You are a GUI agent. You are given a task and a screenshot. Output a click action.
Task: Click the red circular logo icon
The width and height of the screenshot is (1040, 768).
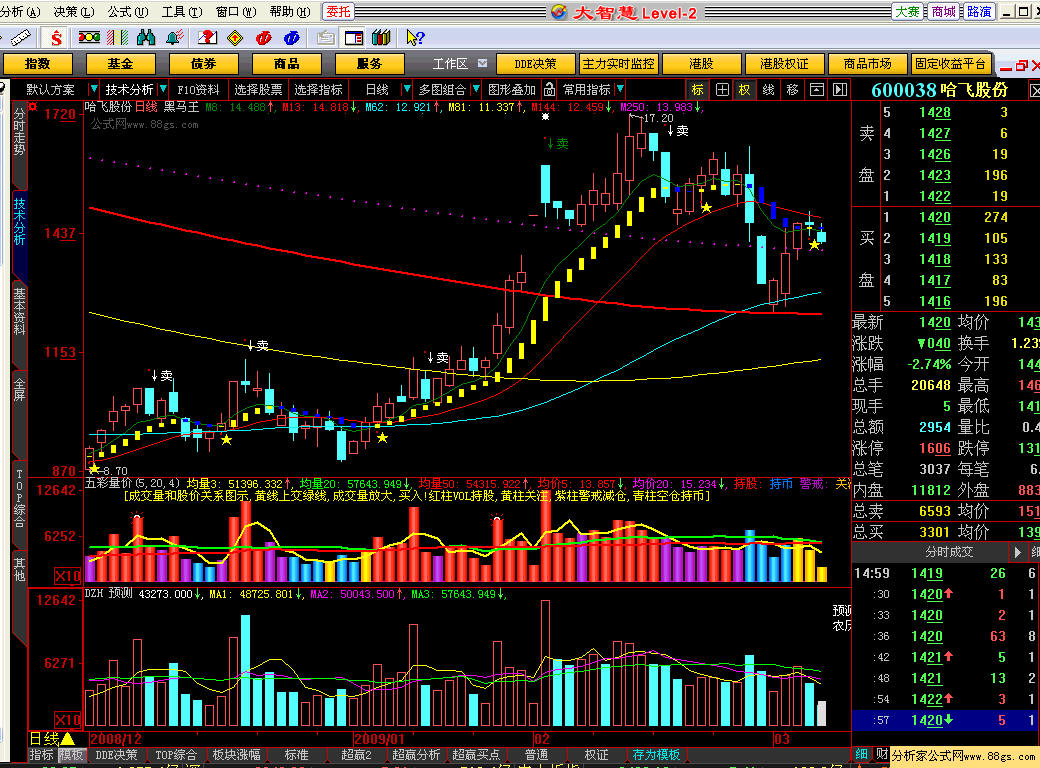(263, 38)
